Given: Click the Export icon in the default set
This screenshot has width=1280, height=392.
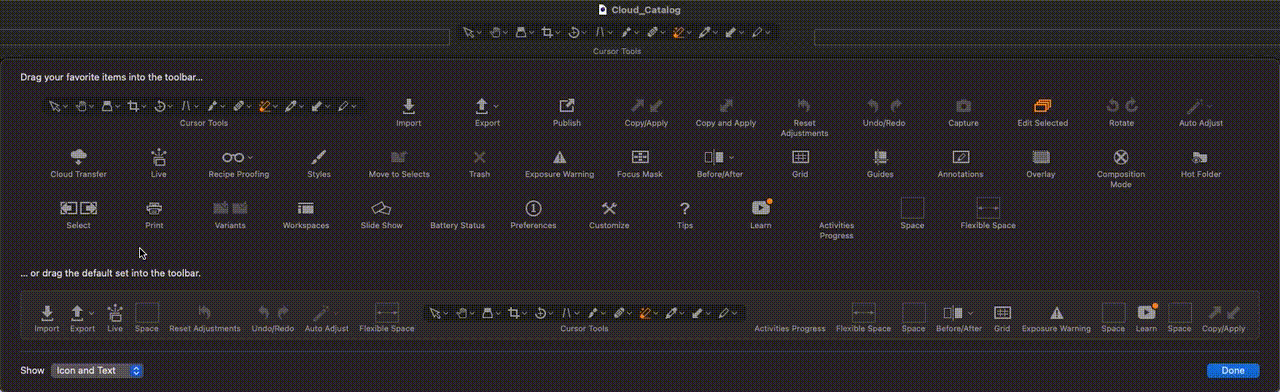Looking at the screenshot, I should point(77,312).
